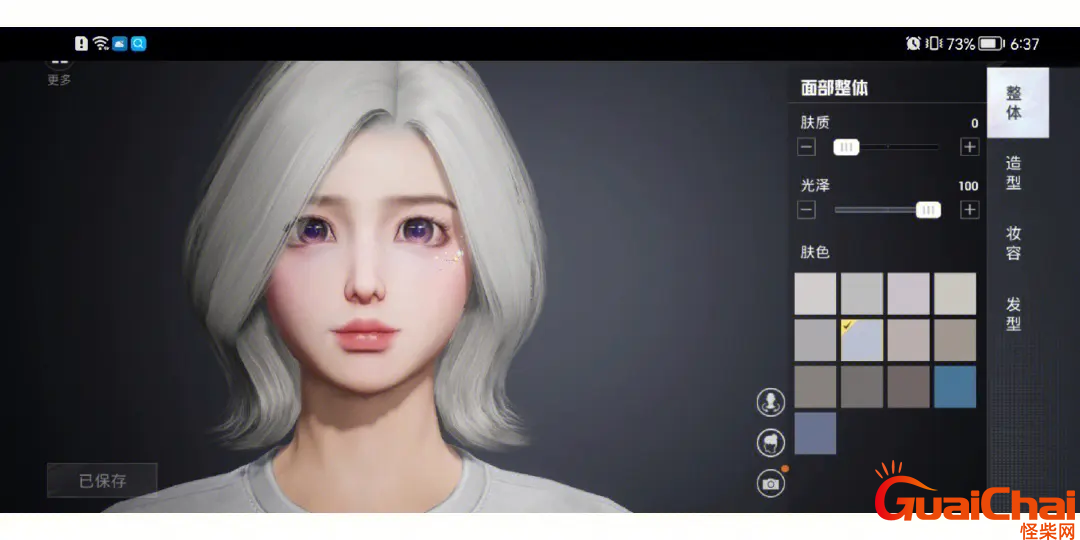Switch to the 造型 tab

click(1013, 173)
